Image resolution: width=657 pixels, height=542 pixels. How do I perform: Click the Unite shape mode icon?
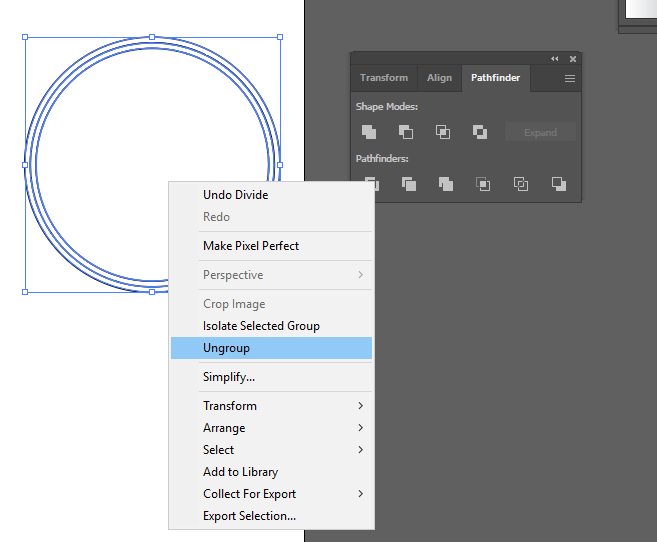369,132
